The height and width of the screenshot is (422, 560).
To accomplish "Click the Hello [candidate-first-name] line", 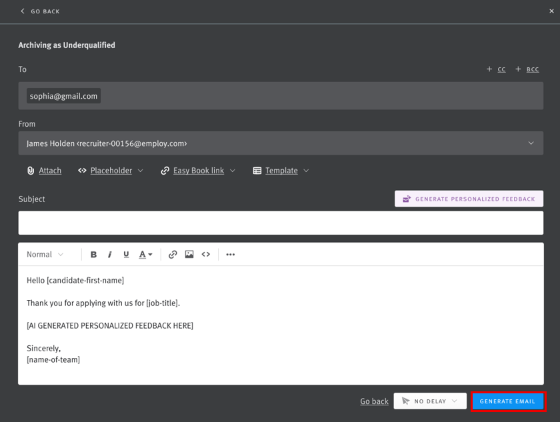I will coord(75,280).
